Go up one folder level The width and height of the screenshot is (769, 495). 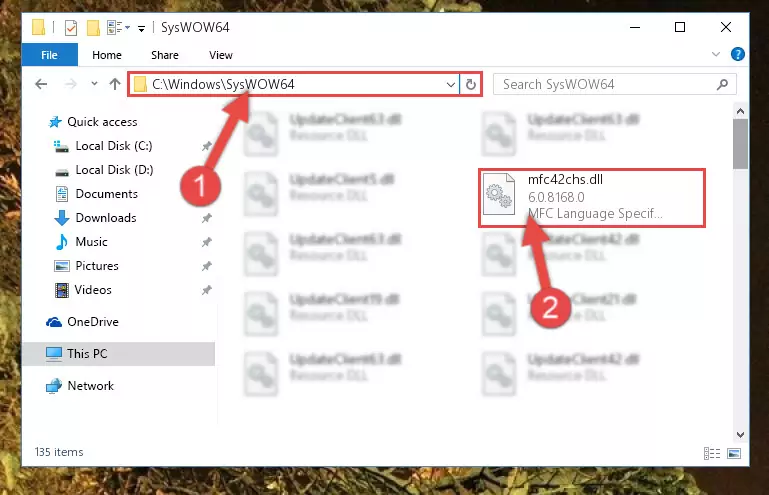pyautogui.click(x=115, y=84)
